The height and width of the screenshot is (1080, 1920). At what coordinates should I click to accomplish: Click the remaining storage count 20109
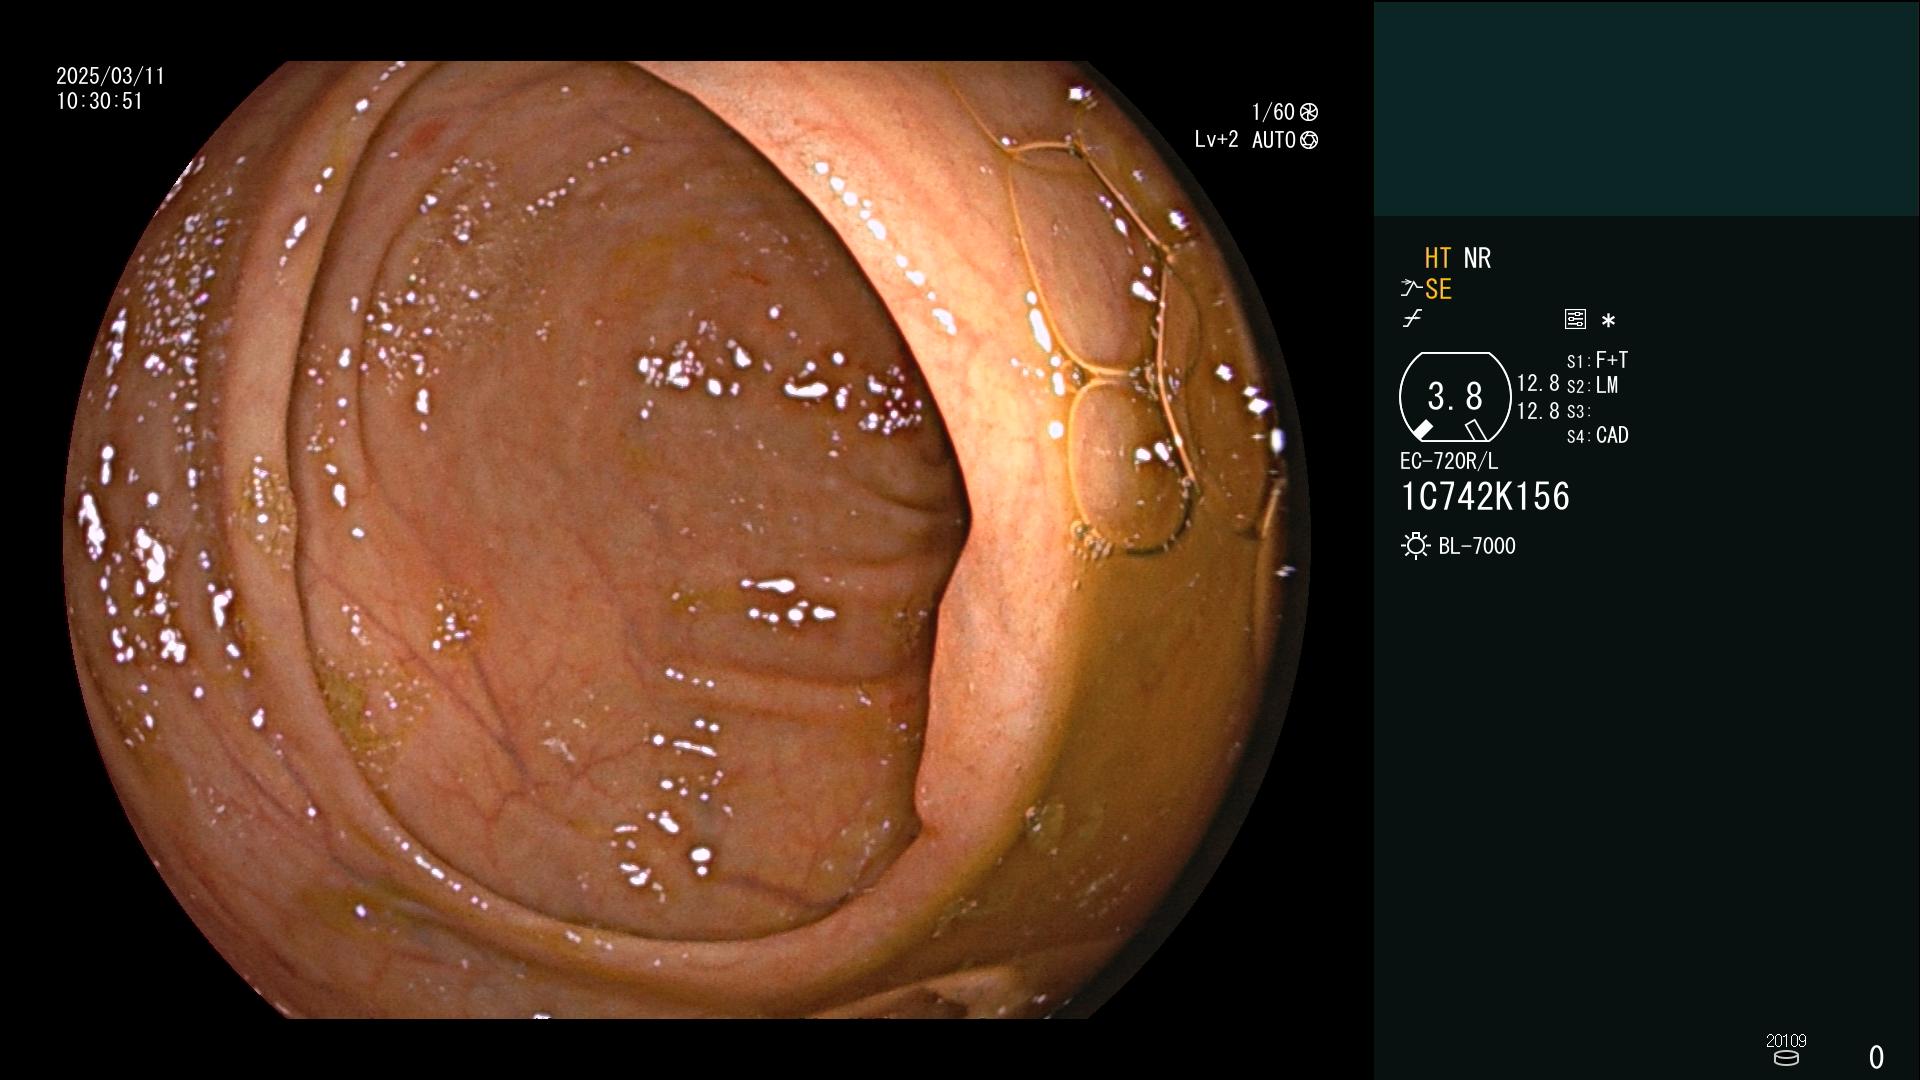[x=1786, y=1040]
